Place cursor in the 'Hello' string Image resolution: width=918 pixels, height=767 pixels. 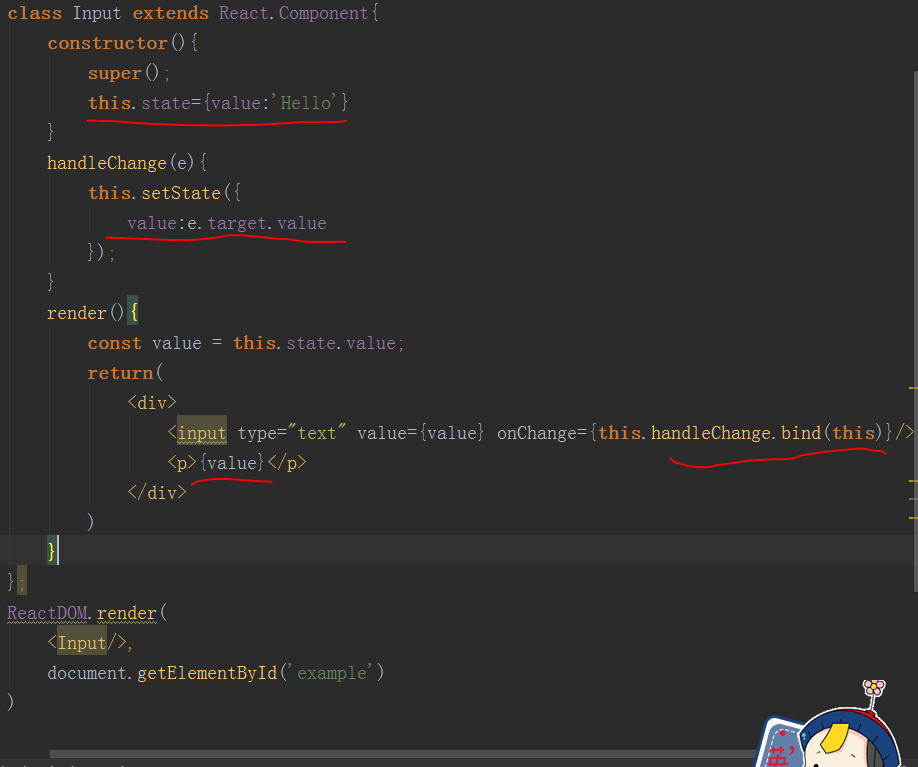click(x=310, y=103)
